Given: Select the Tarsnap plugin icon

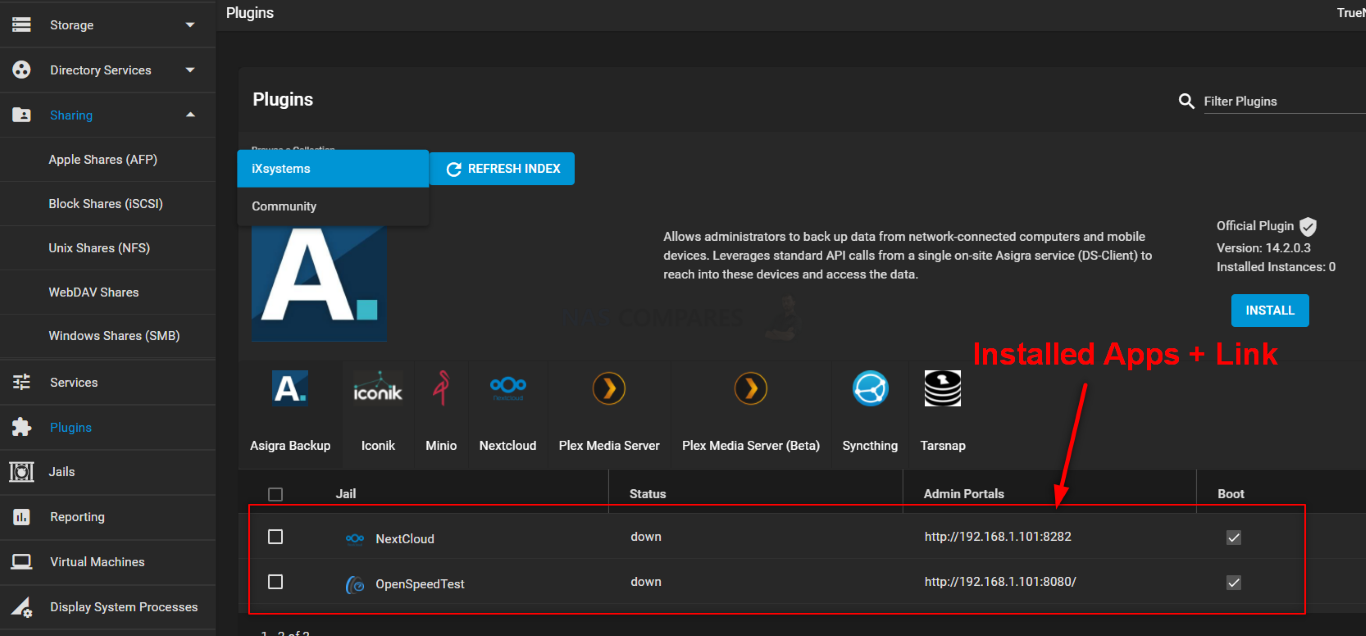Looking at the screenshot, I should 942,388.
